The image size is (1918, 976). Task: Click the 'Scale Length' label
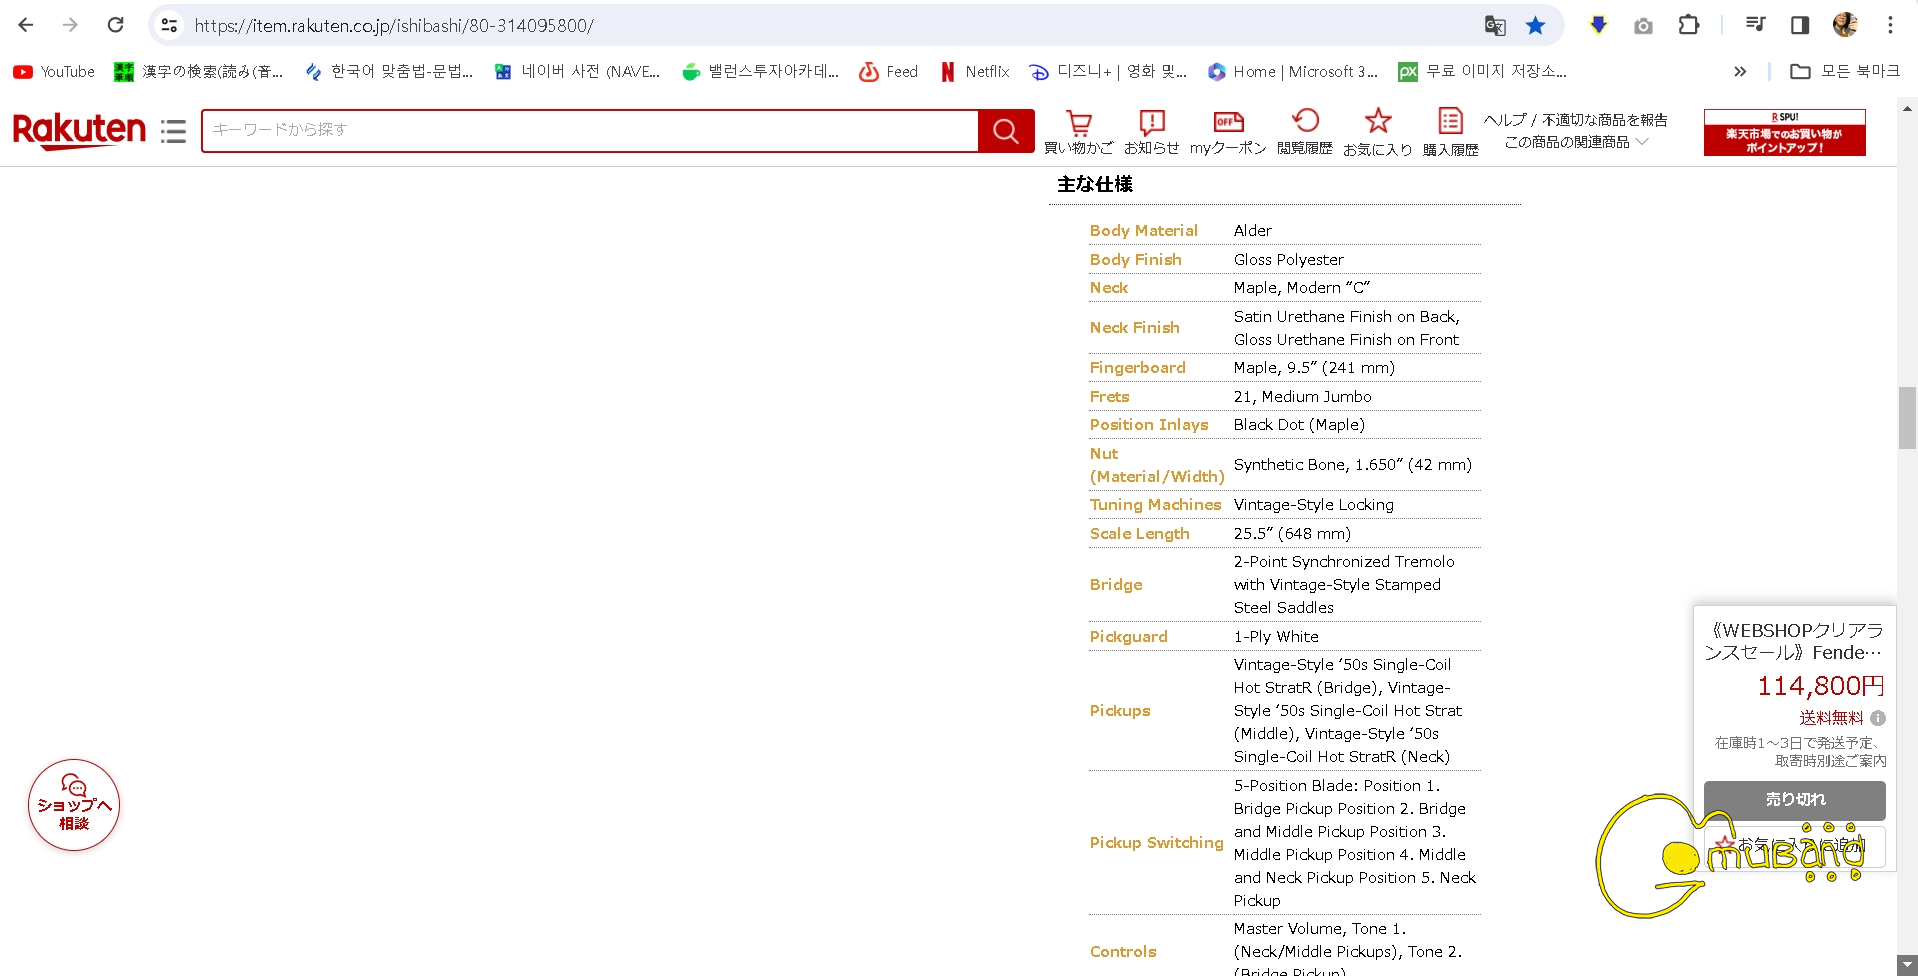click(1139, 534)
